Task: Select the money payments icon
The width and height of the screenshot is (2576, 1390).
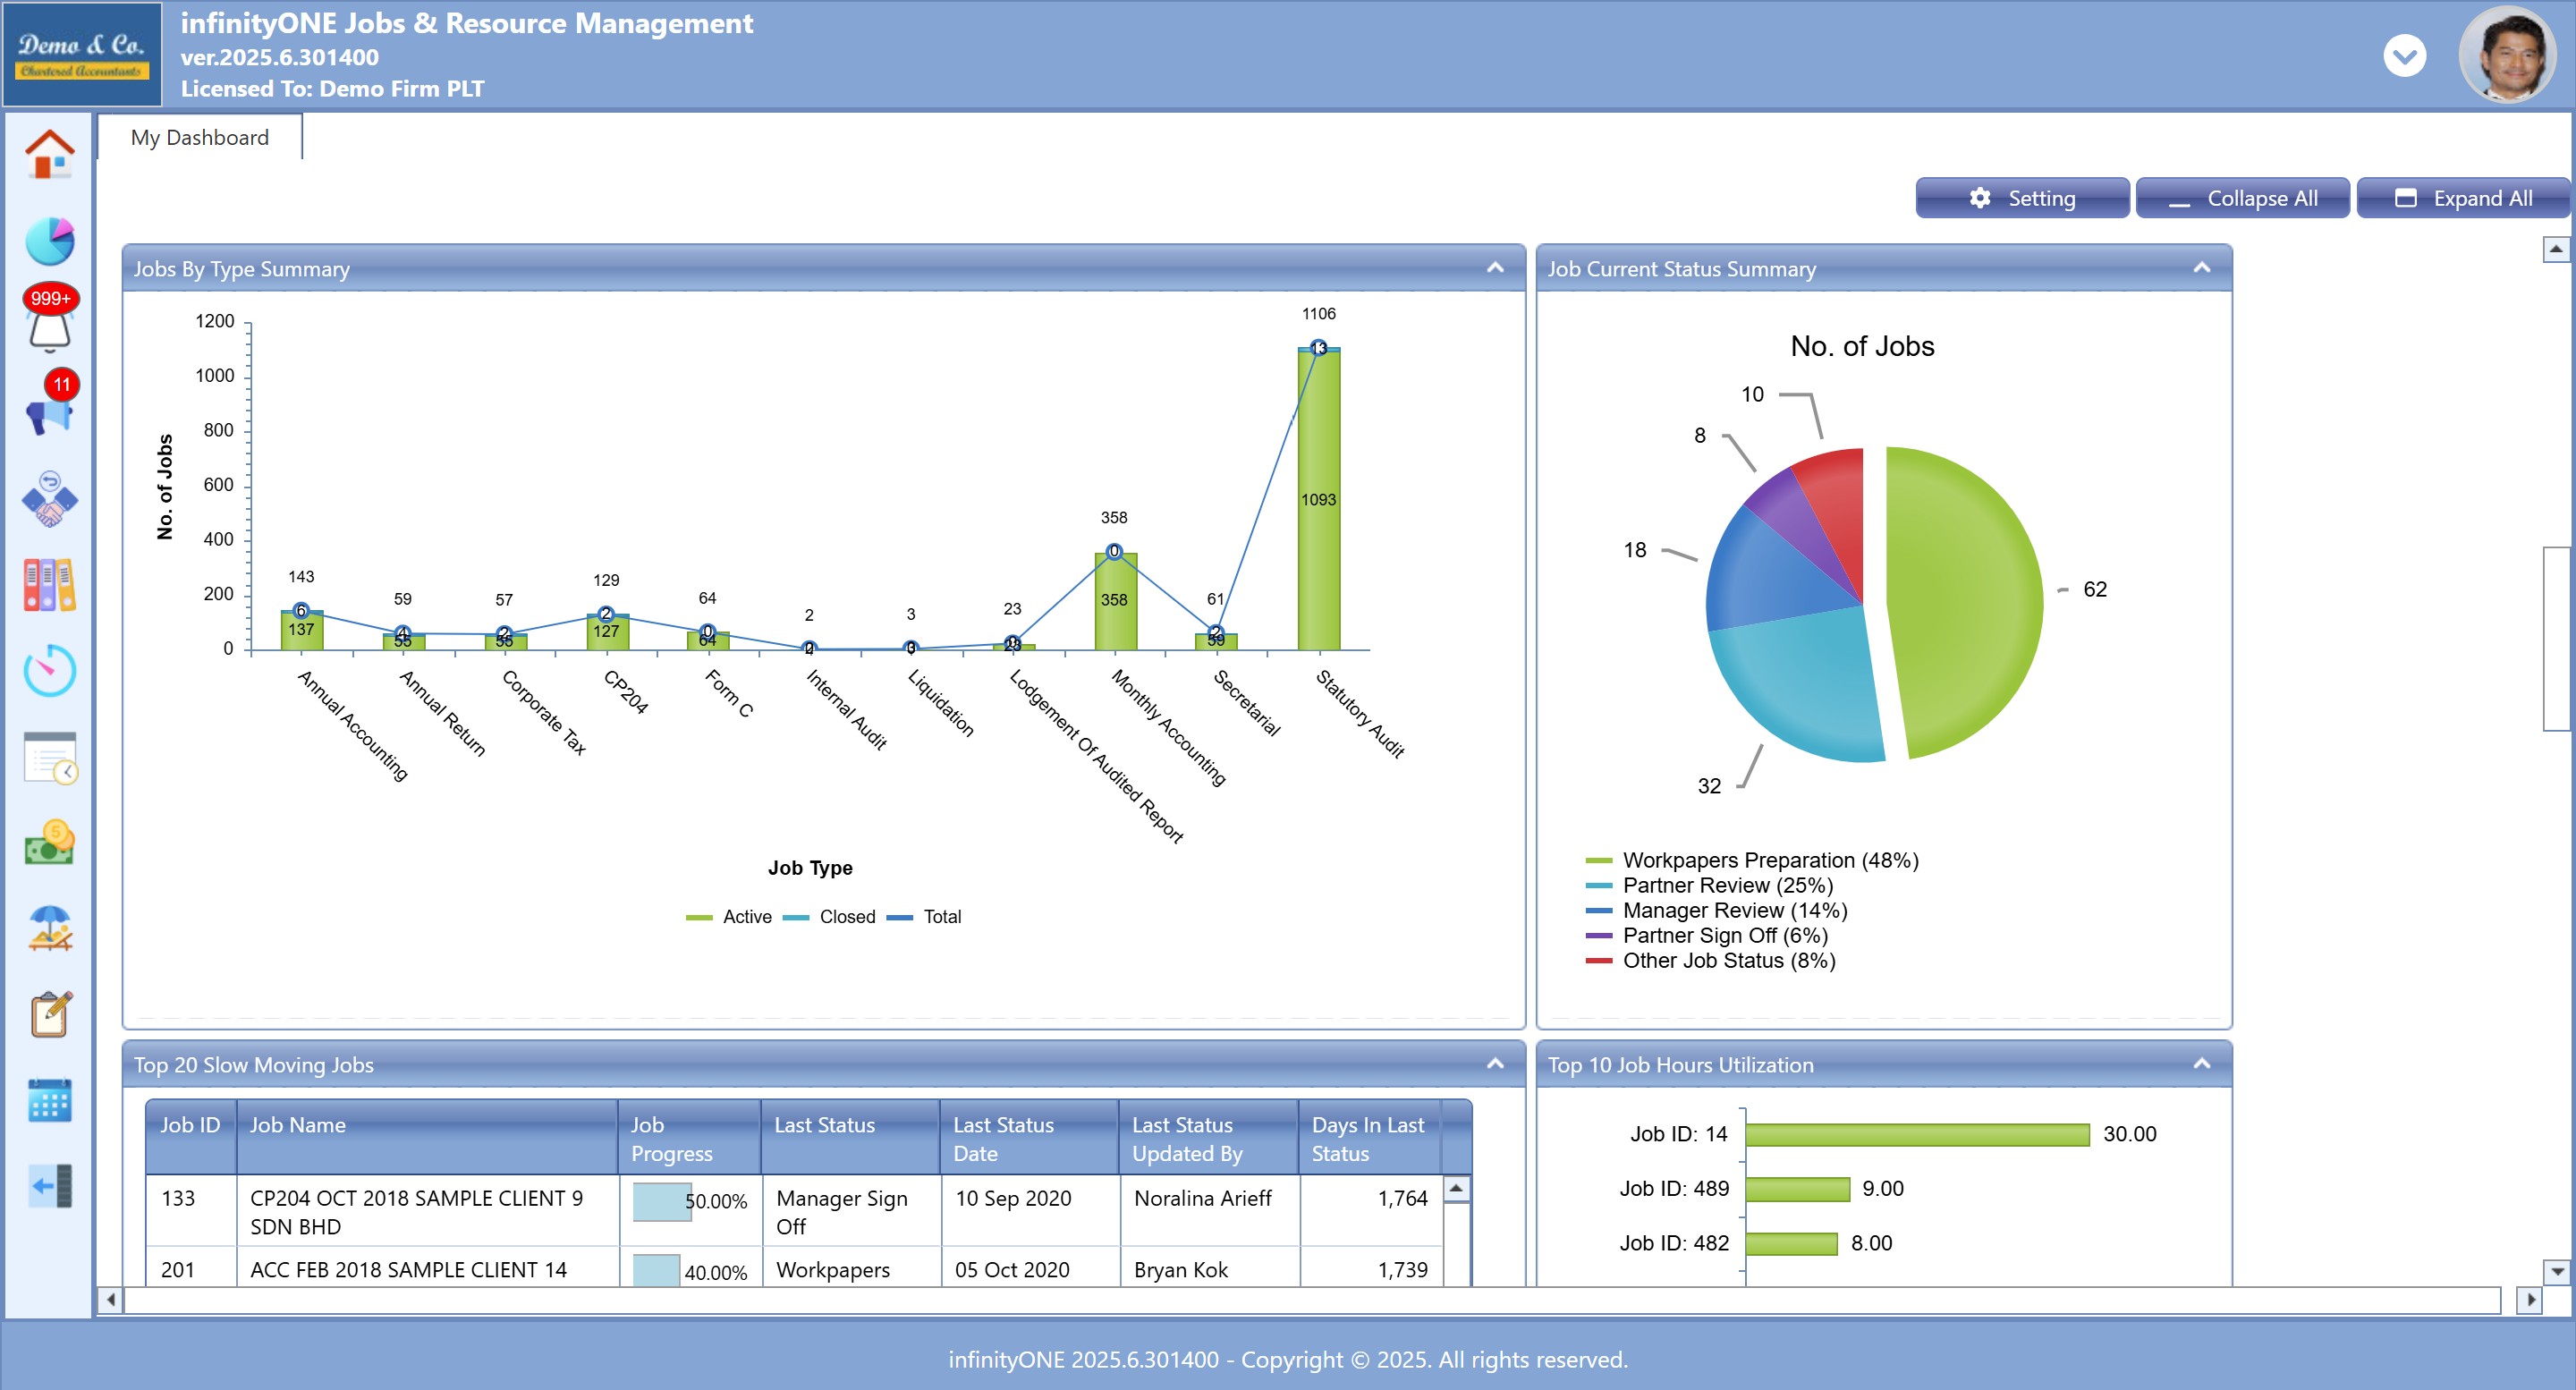Action: click(x=49, y=843)
